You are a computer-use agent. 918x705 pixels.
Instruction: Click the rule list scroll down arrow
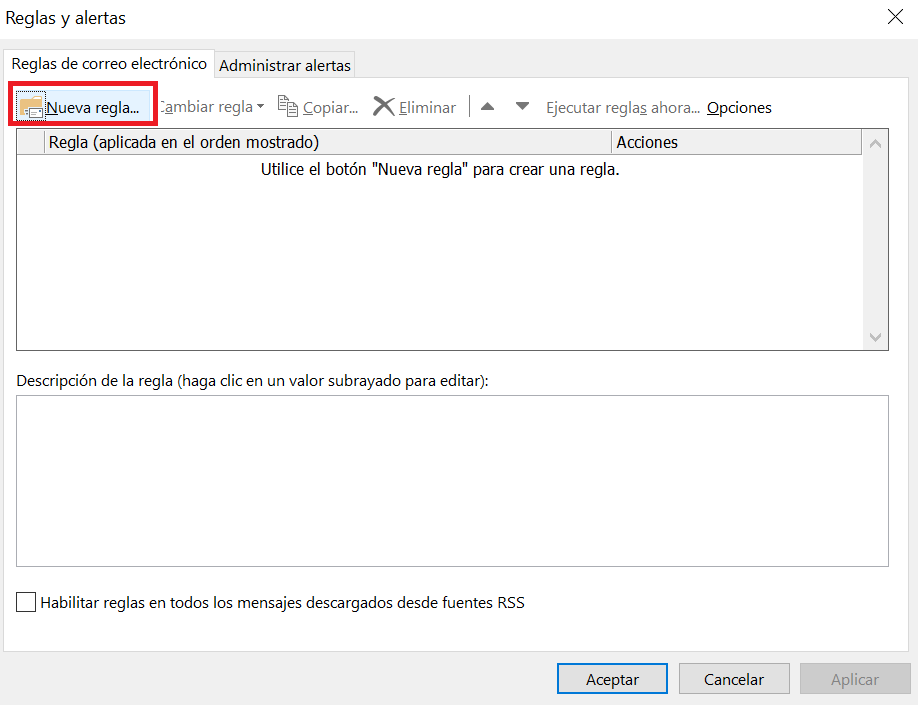[875, 337]
